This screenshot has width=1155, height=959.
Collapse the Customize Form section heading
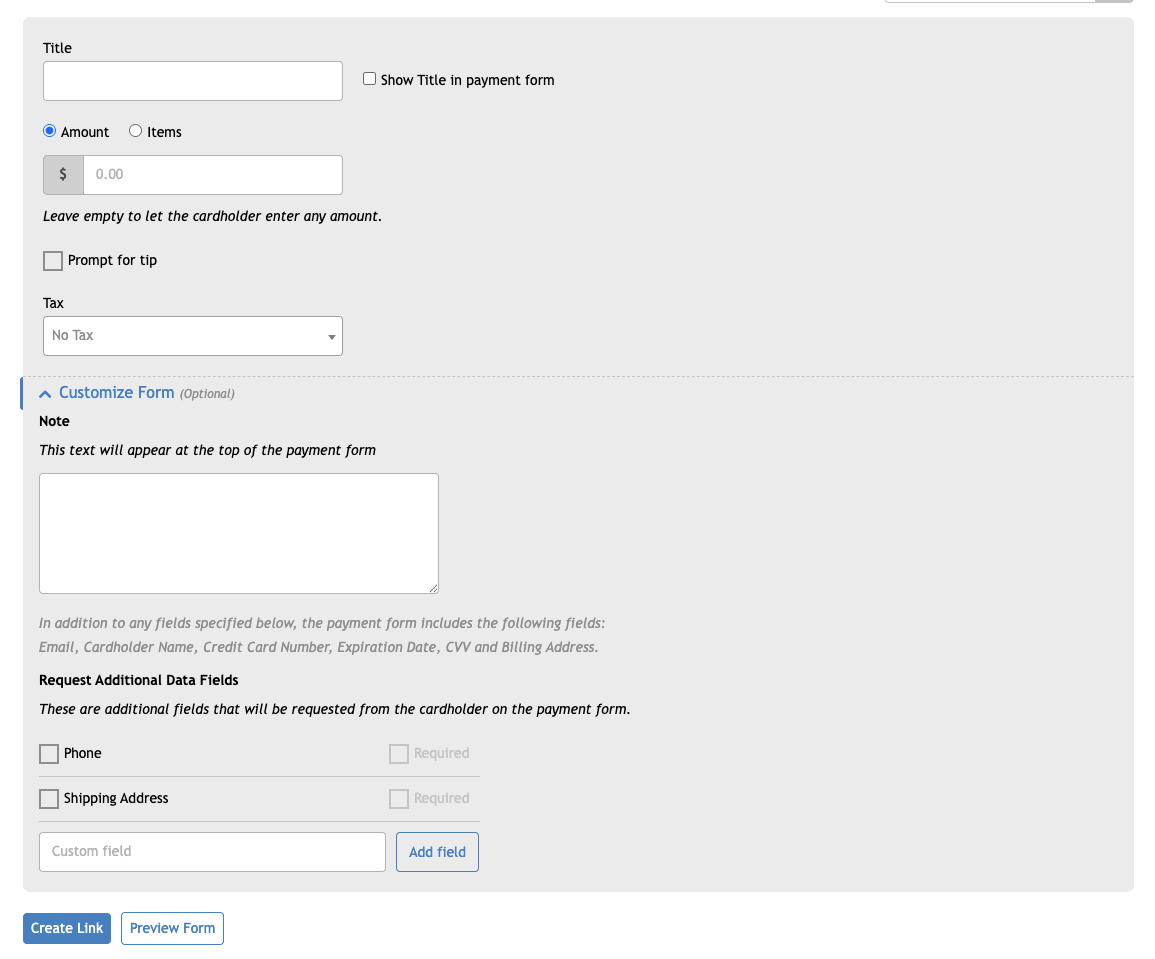click(x=116, y=393)
